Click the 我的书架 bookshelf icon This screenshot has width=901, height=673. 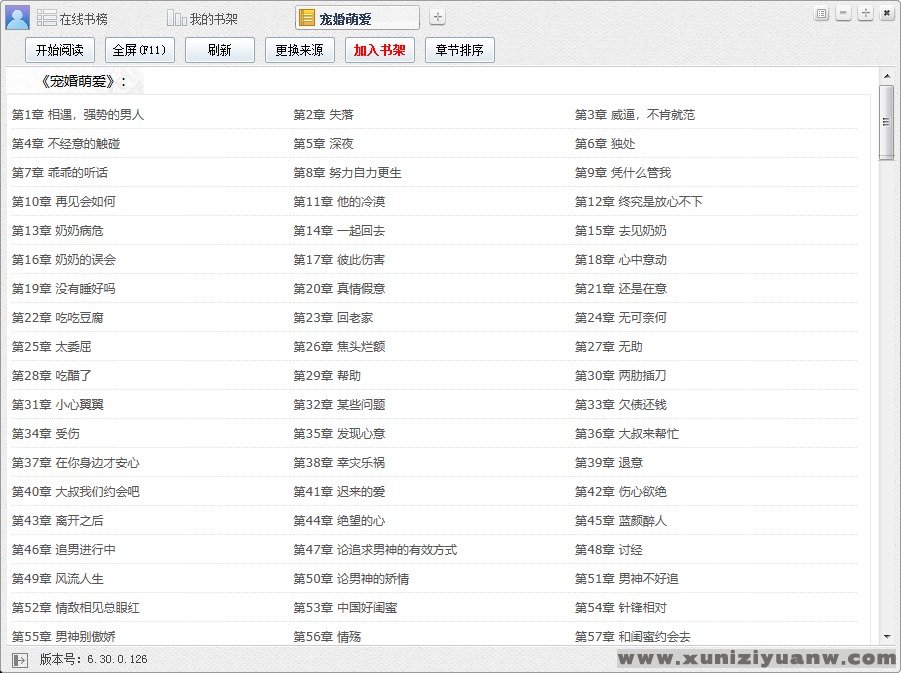click(x=176, y=18)
